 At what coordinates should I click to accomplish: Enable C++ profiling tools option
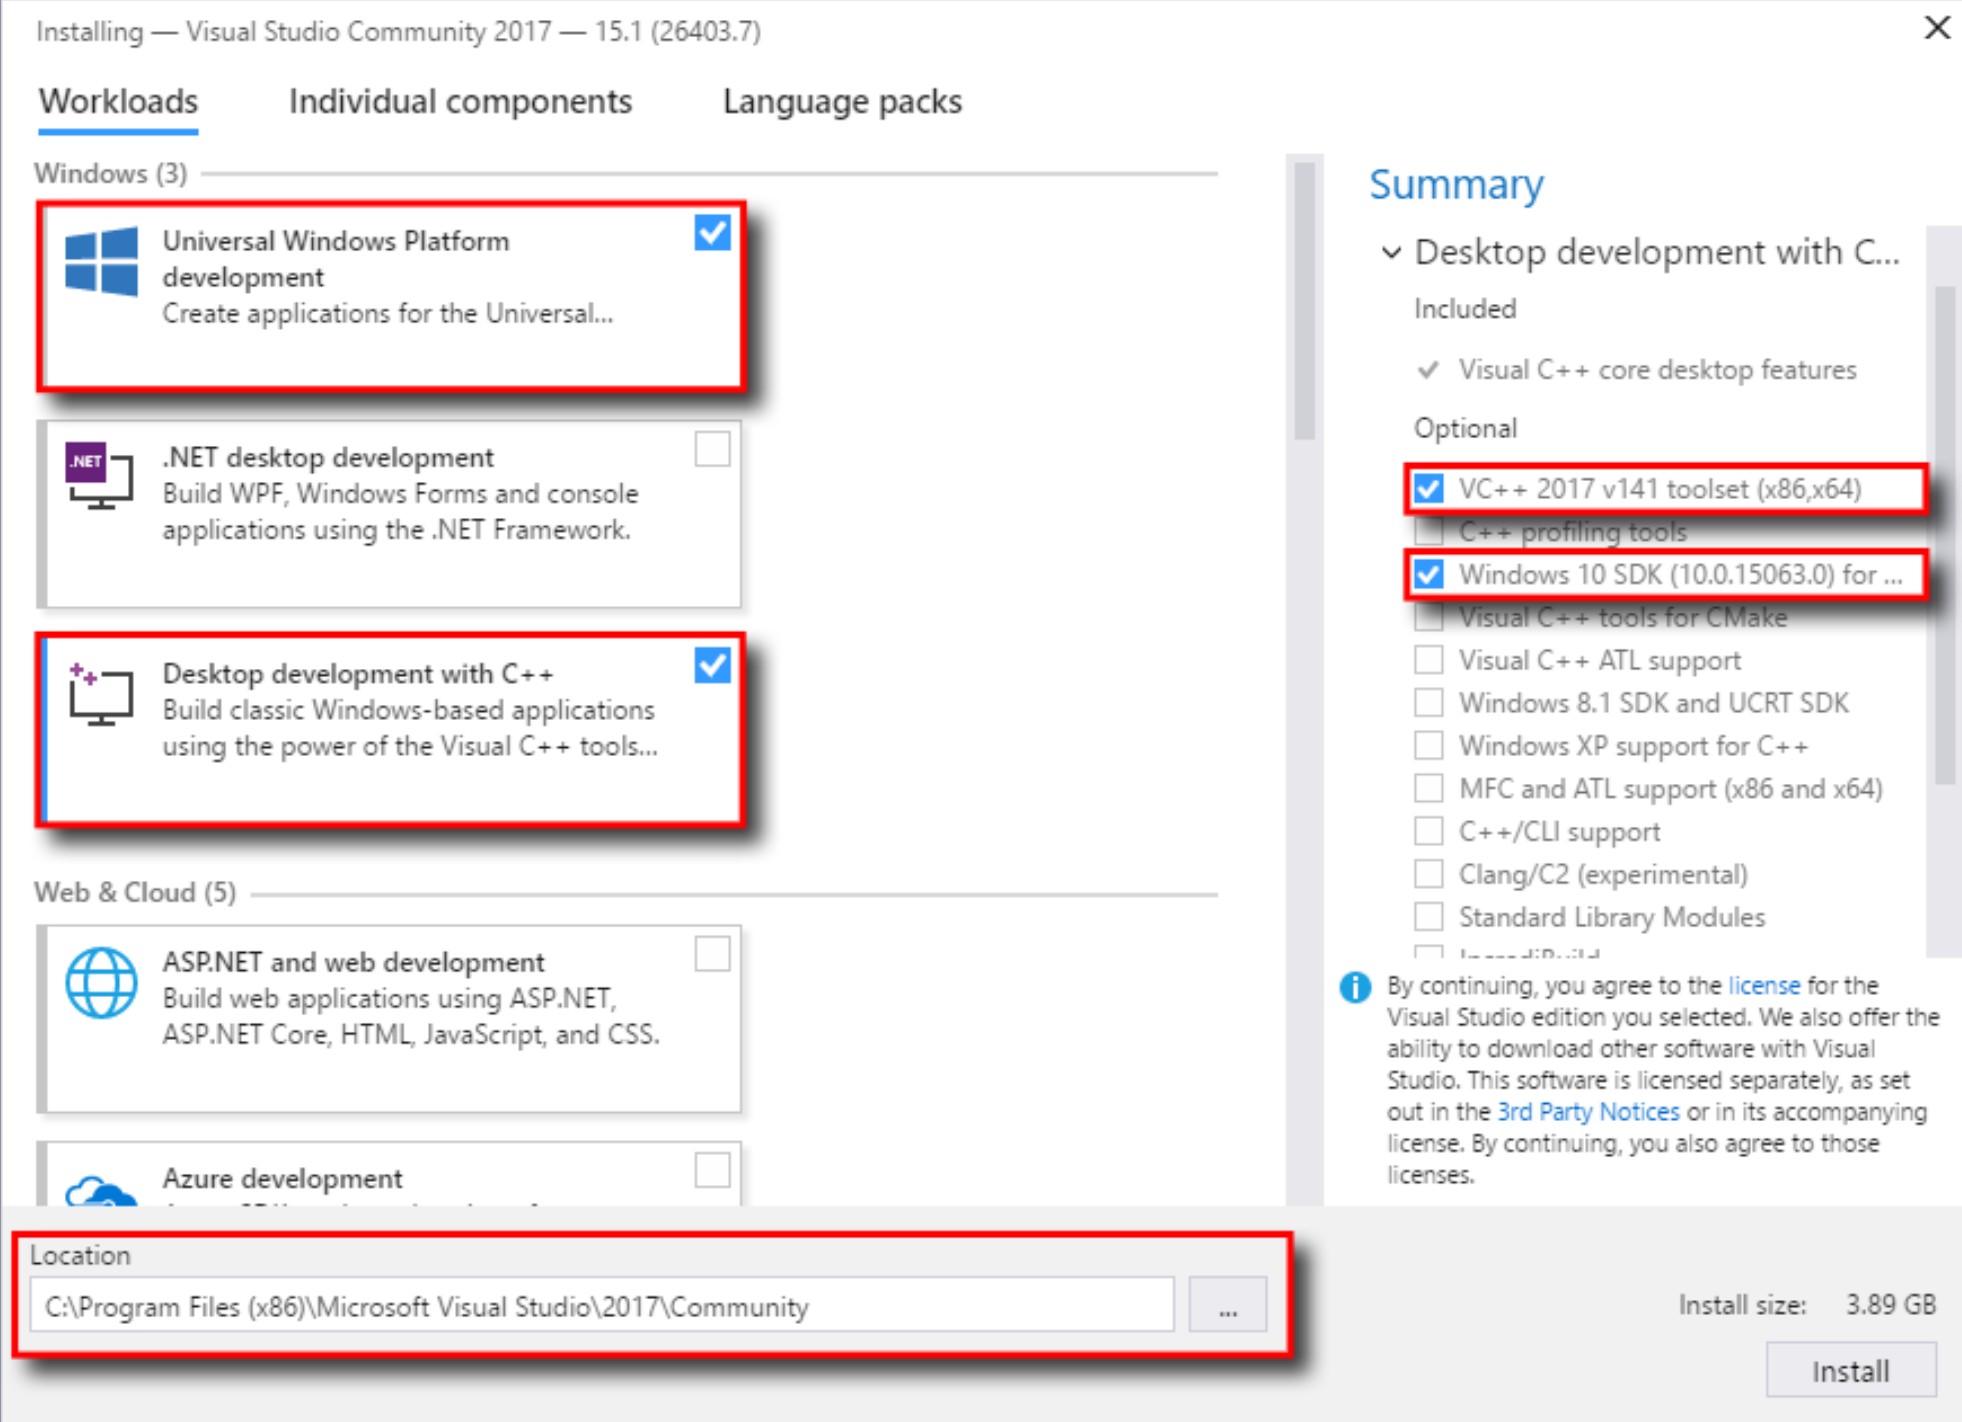(x=1429, y=531)
